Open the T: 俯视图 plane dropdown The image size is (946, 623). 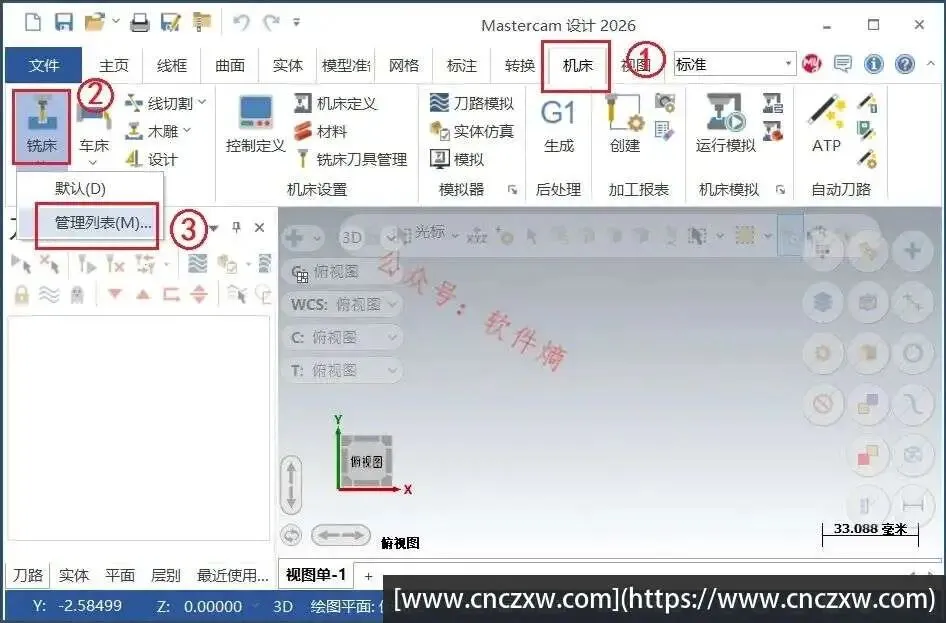point(343,370)
